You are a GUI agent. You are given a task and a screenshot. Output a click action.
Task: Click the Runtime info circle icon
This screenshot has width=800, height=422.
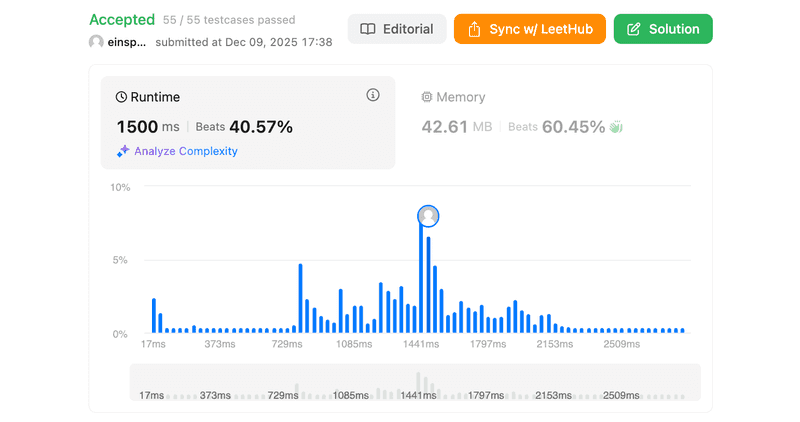click(373, 96)
